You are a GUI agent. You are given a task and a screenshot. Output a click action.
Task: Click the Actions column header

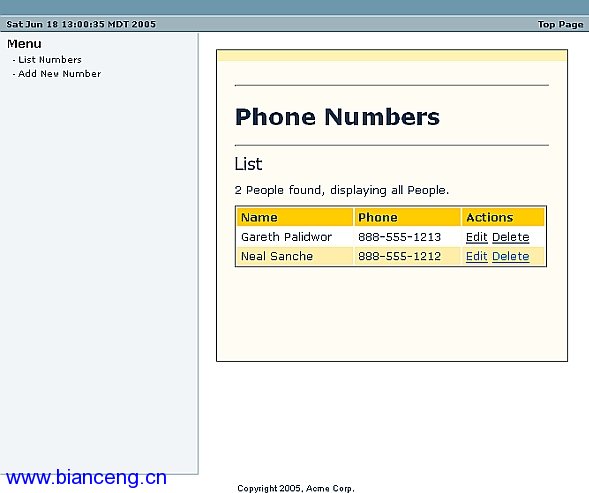[489, 217]
